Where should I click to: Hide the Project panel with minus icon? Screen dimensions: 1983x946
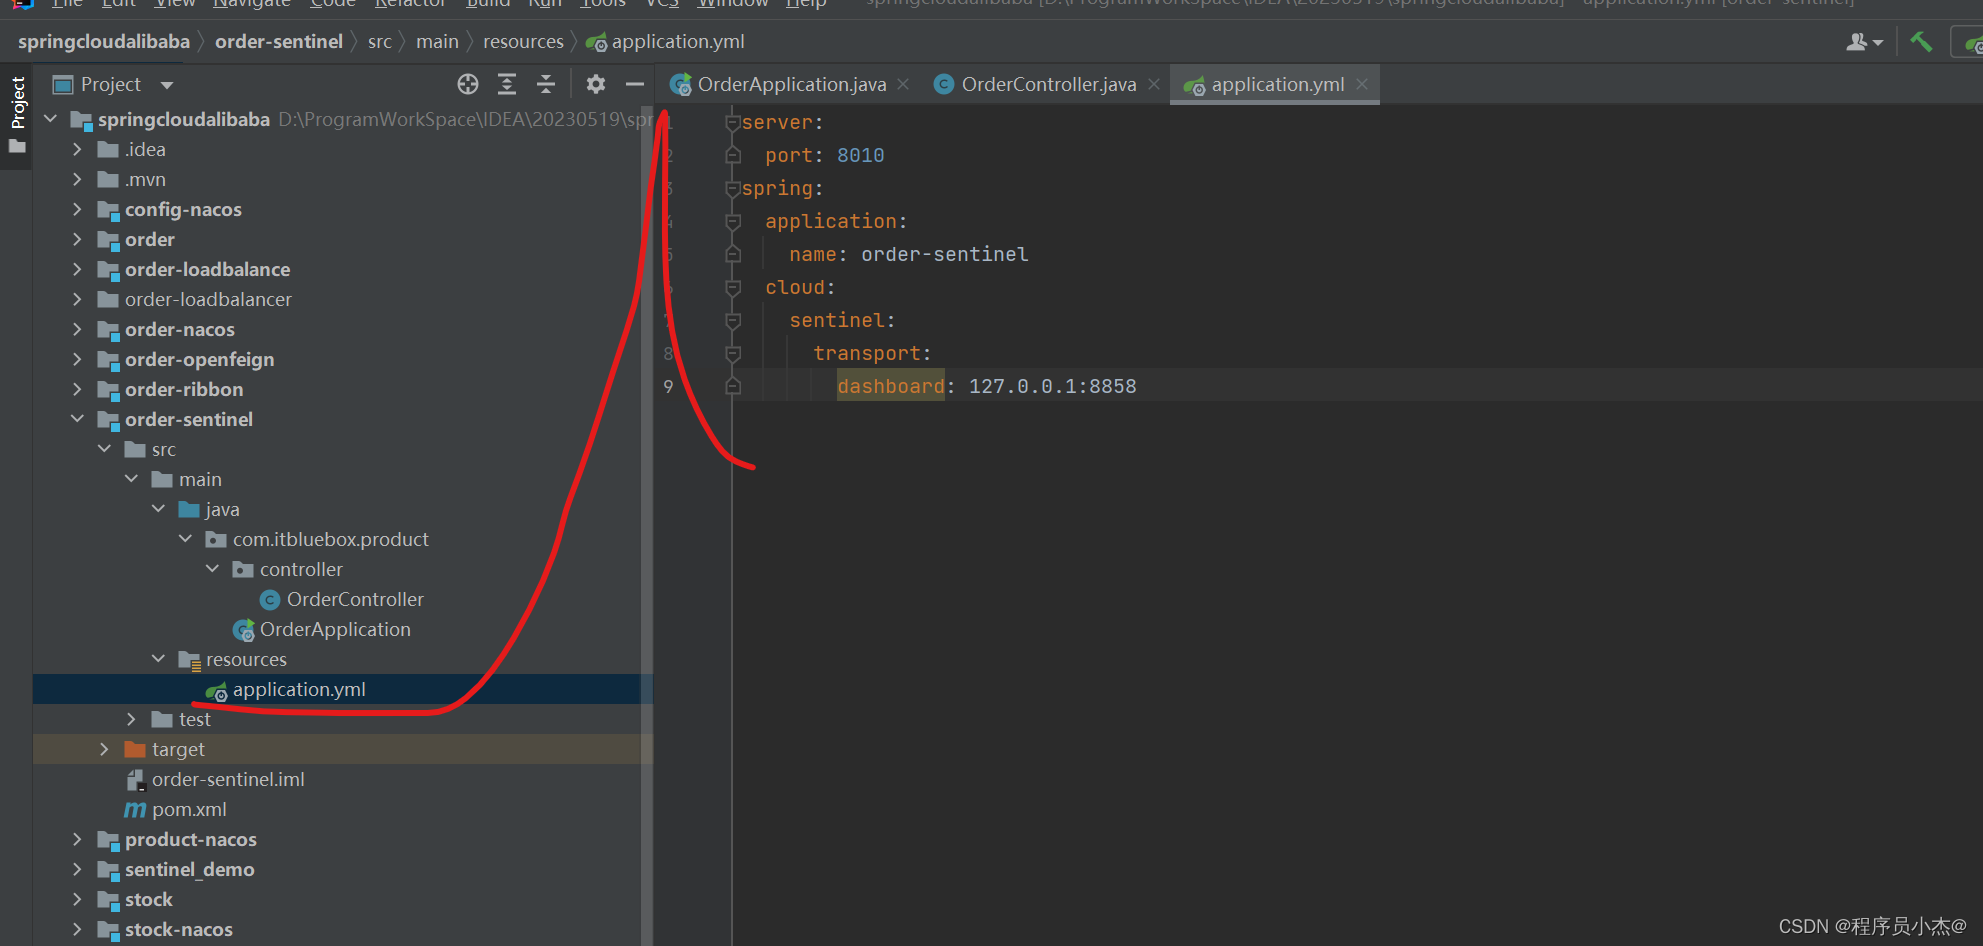pos(634,84)
